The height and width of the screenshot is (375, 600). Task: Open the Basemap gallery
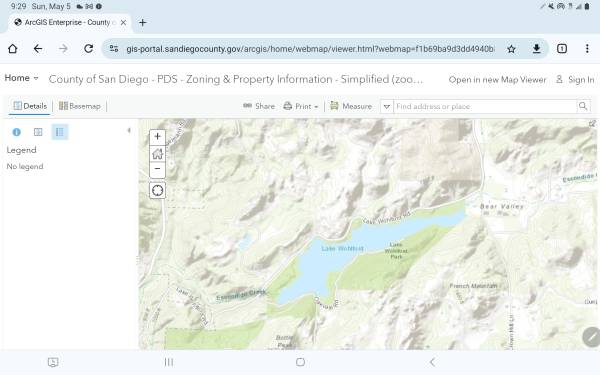pos(80,106)
